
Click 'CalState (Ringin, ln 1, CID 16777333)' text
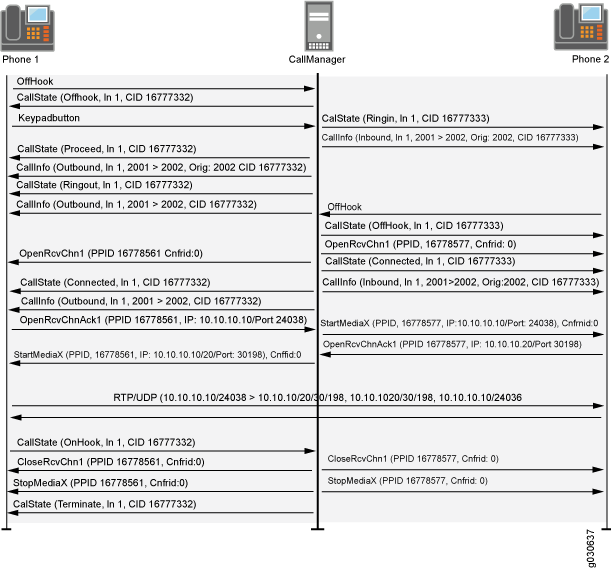405,118
